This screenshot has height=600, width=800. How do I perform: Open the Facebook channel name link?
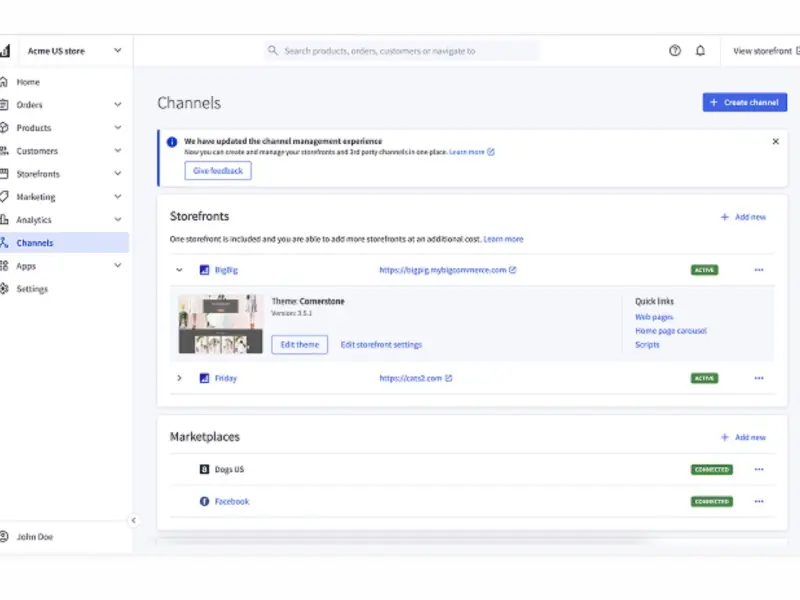232,502
